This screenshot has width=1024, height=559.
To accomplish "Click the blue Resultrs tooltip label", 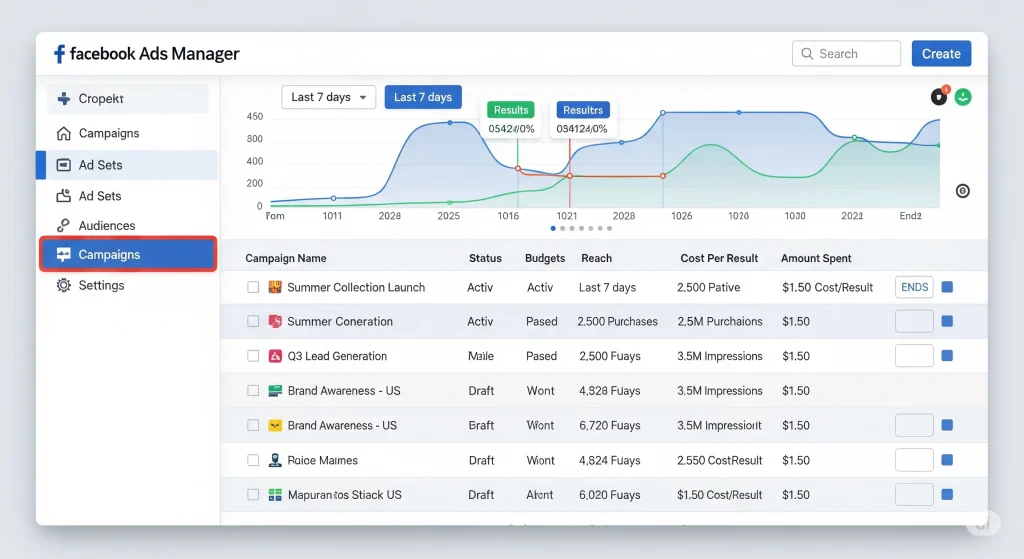I will coord(583,110).
